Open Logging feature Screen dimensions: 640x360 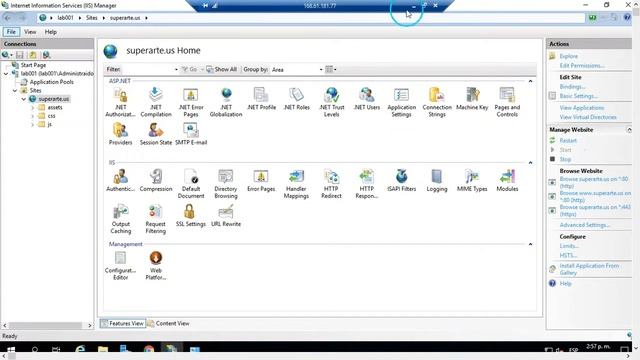click(x=437, y=180)
